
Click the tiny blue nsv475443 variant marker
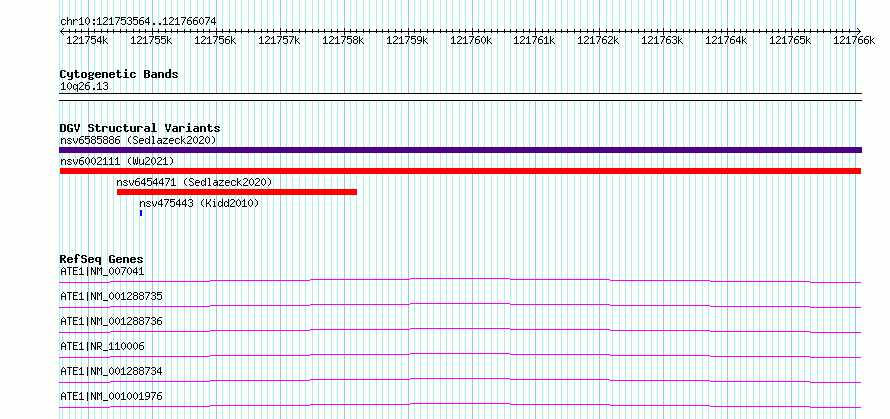coord(141,213)
